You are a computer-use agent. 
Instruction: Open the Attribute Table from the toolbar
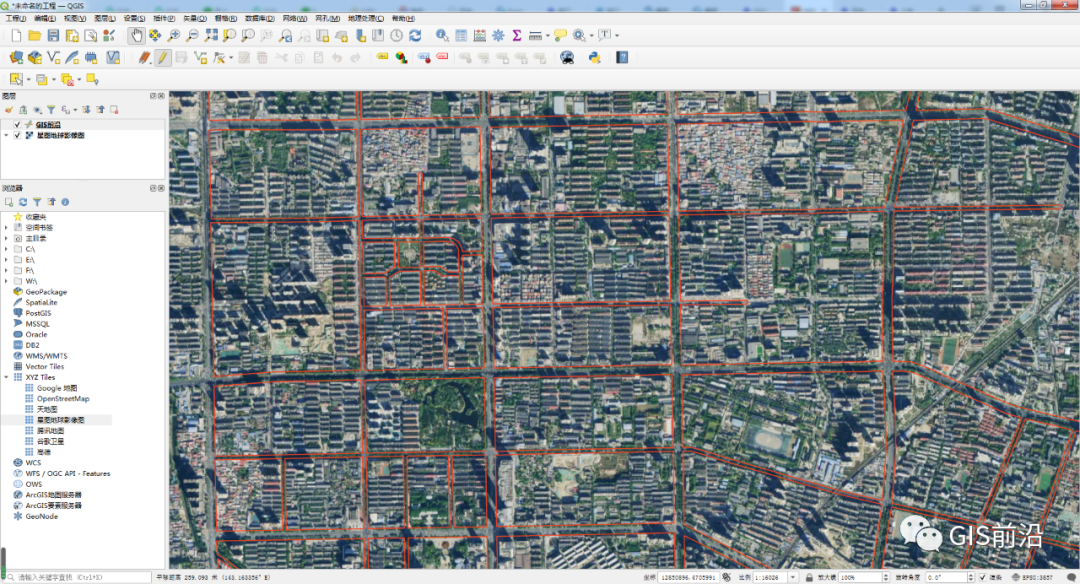(x=460, y=35)
